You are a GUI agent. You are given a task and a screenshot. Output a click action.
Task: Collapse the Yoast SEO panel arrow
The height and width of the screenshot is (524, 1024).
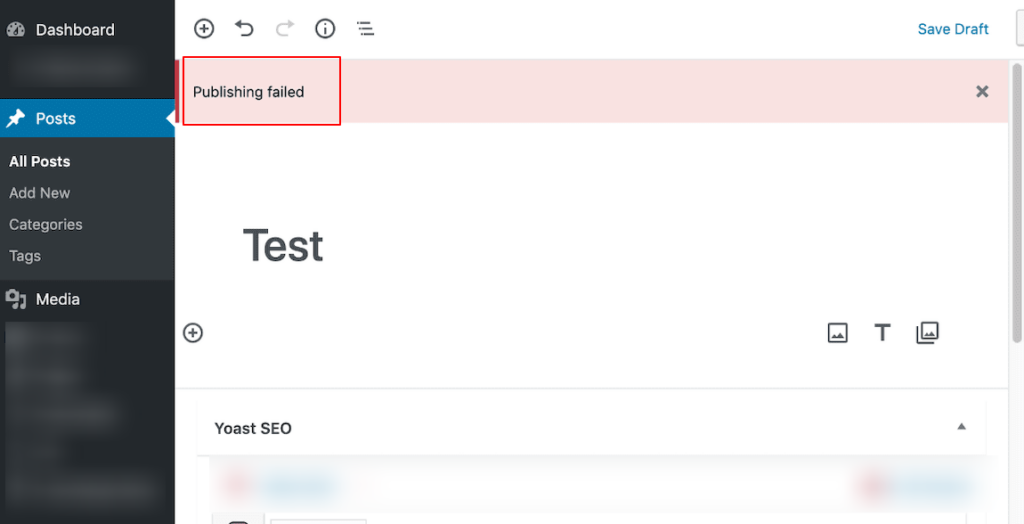961,427
